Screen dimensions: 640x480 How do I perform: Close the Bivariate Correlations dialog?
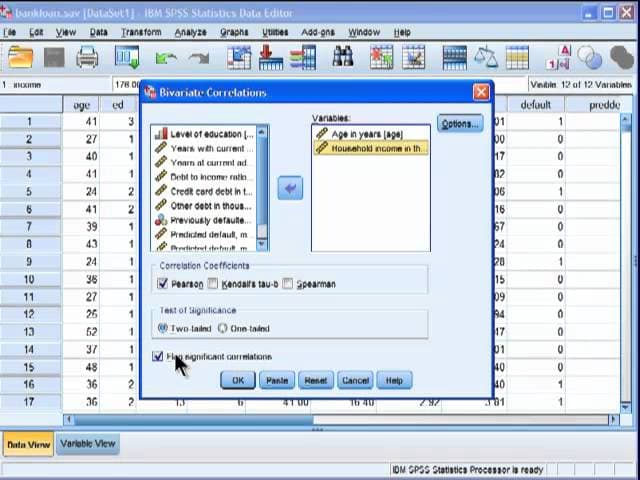pos(481,92)
